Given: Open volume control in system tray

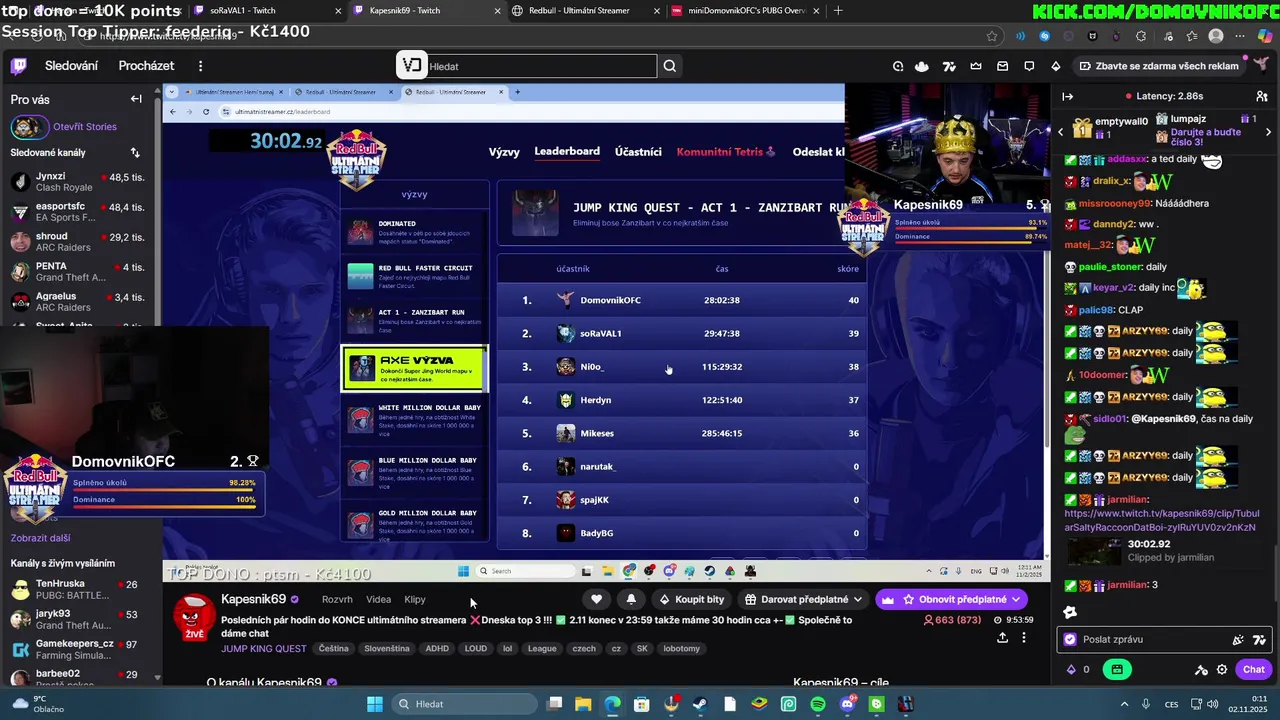Looking at the screenshot, I should pos(1211,704).
